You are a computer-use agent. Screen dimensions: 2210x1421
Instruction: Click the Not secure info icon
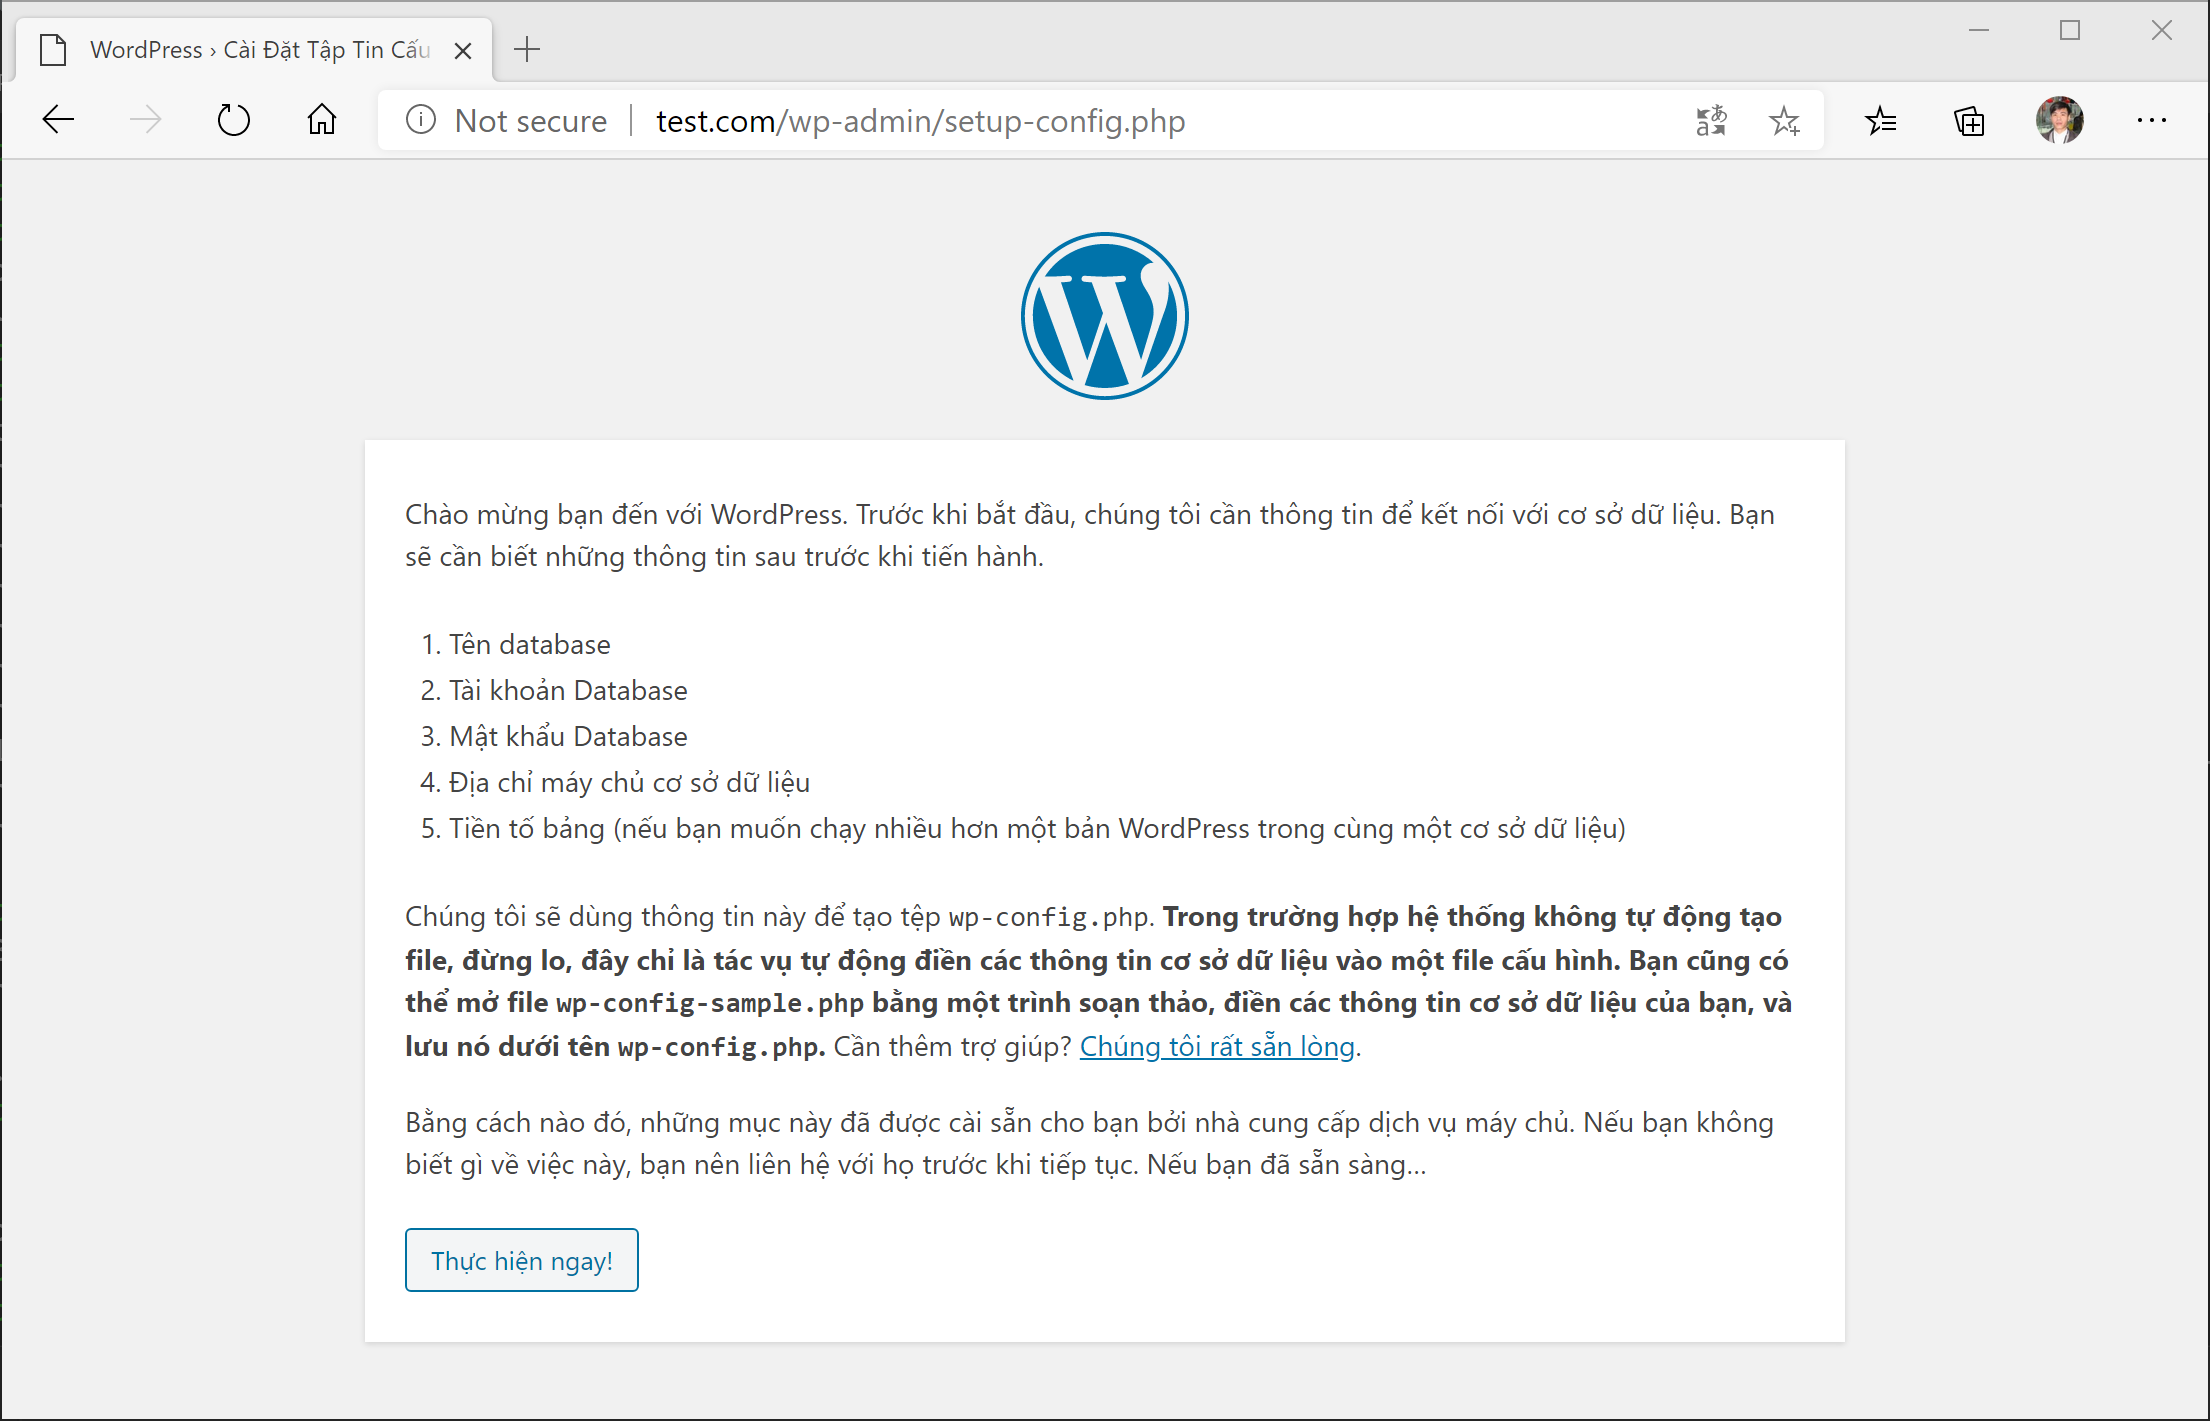click(421, 121)
